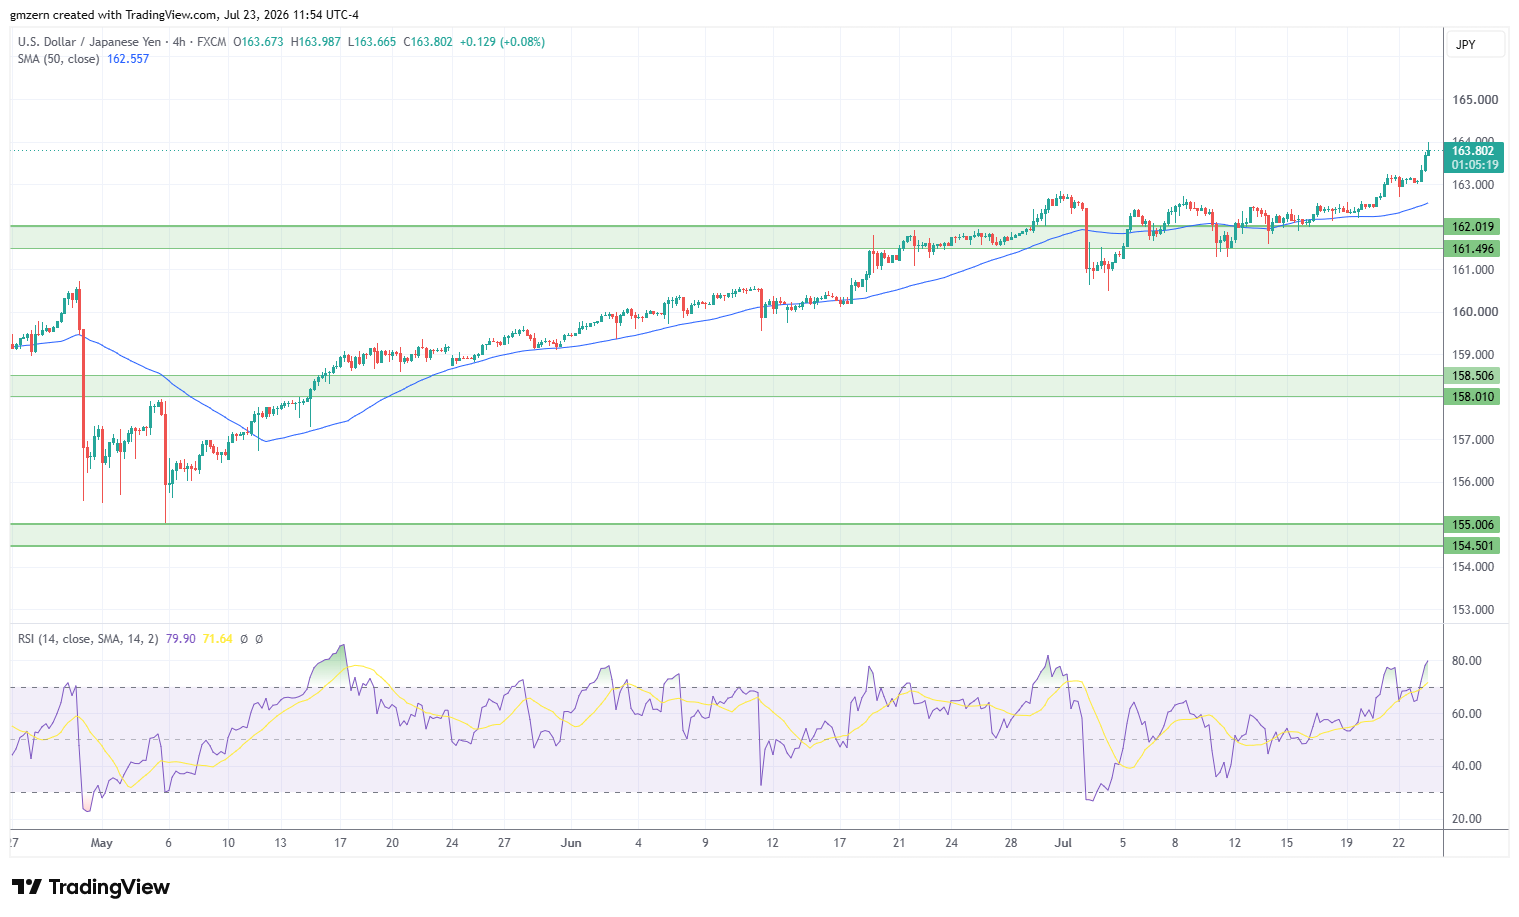The height and width of the screenshot is (917, 1519).
Task: Click the bar countdown 01:05:19
Action: [1474, 165]
